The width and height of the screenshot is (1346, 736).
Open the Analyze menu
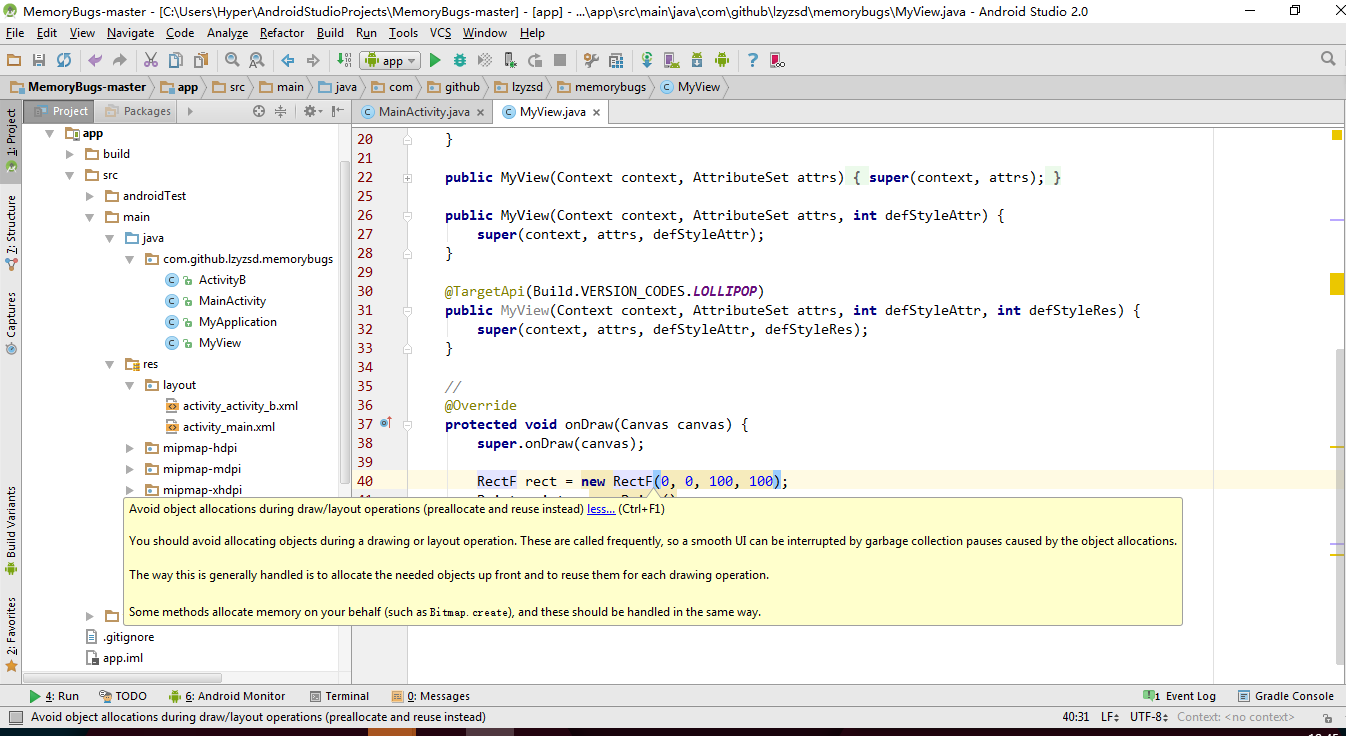[x=227, y=33]
